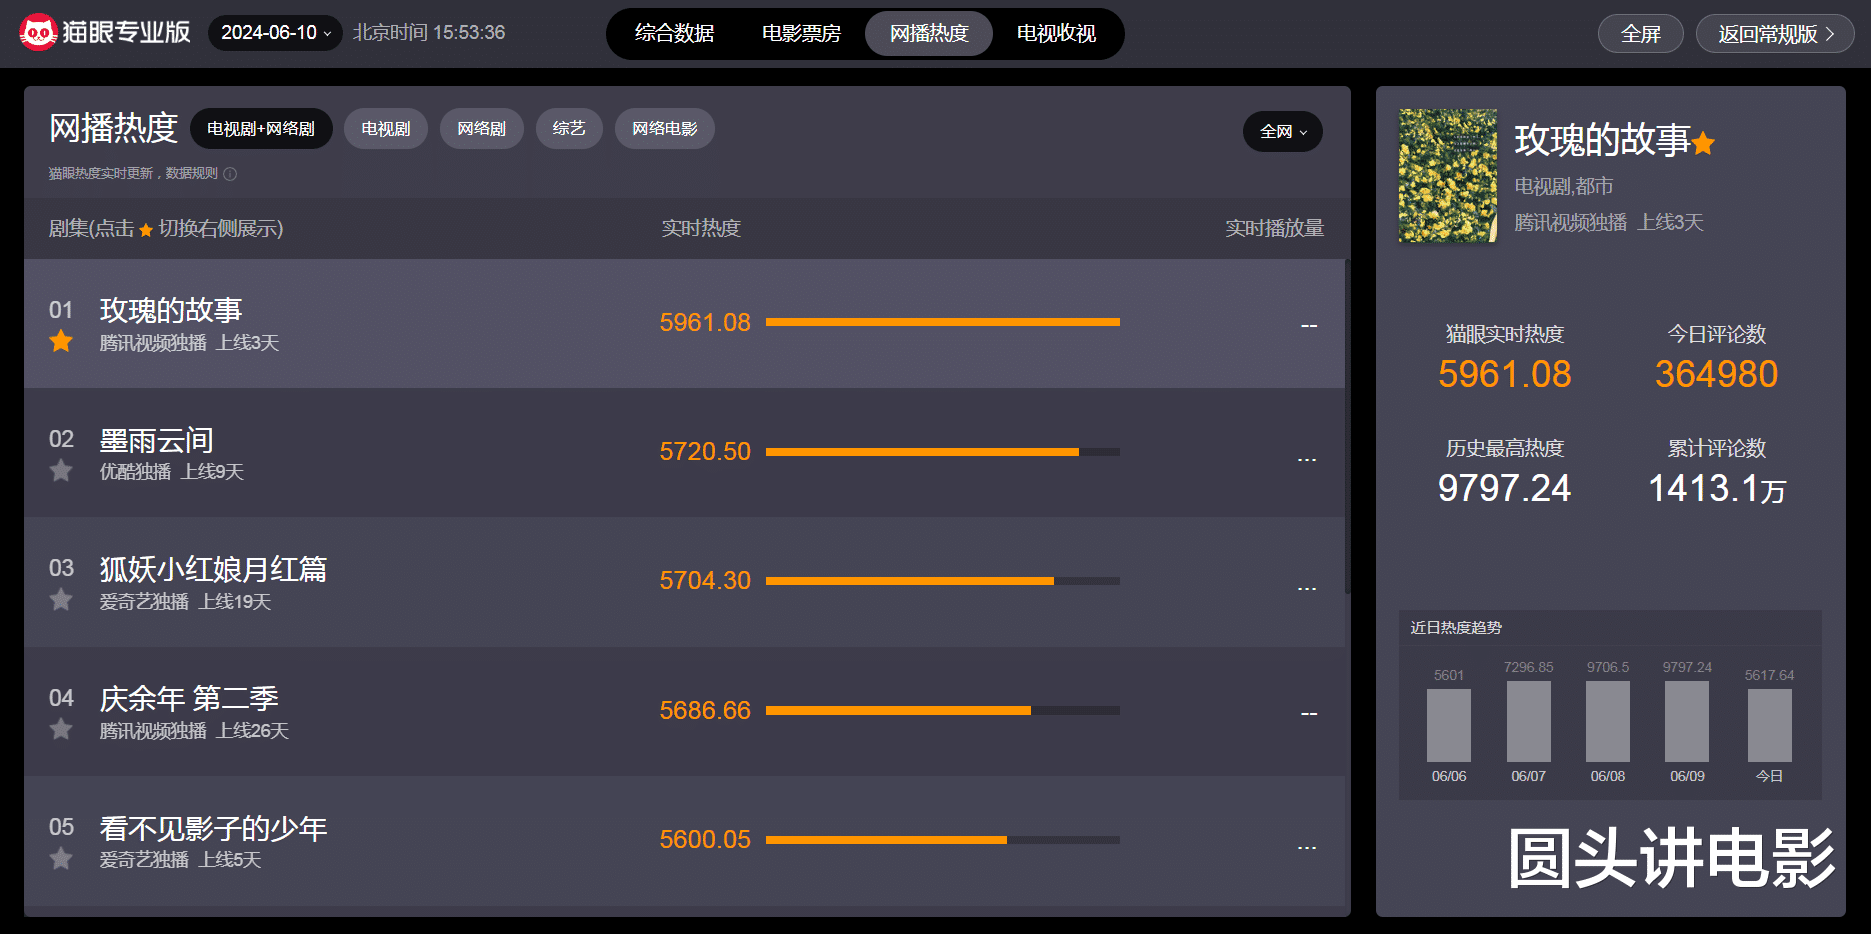Screen dimensions: 1871x934
Task: Switch to 电影票房 tab
Action: pos(801,33)
